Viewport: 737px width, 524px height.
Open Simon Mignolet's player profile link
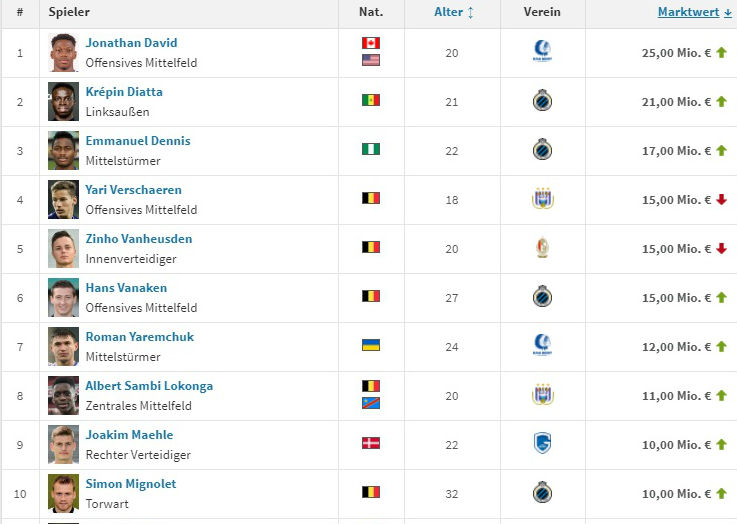[x=129, y=484]
